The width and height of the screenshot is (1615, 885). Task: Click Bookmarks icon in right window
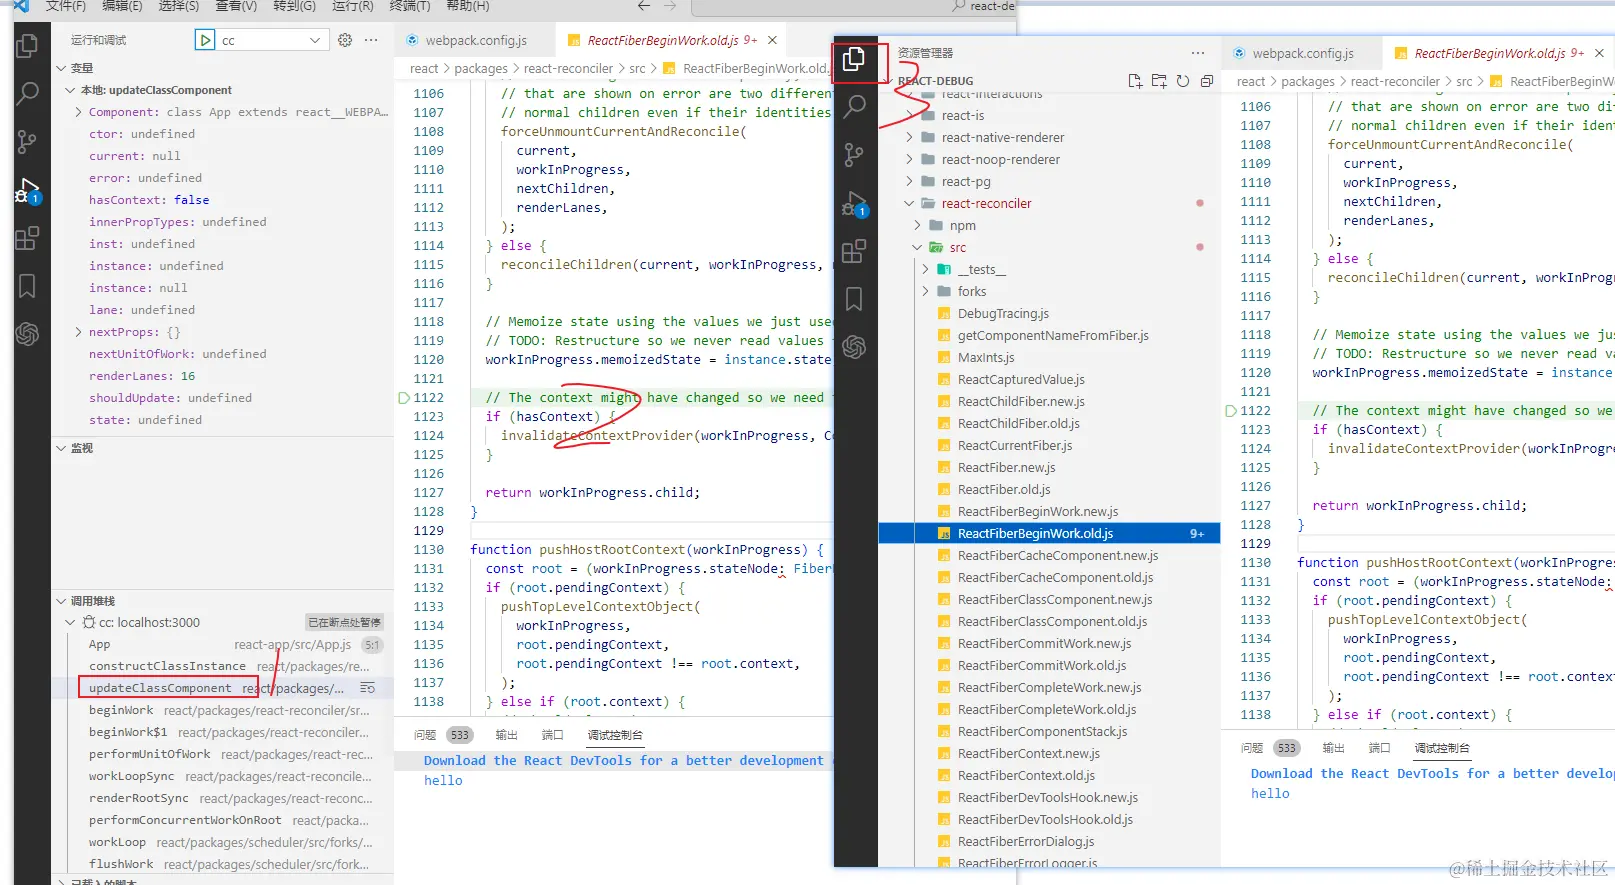854,299
